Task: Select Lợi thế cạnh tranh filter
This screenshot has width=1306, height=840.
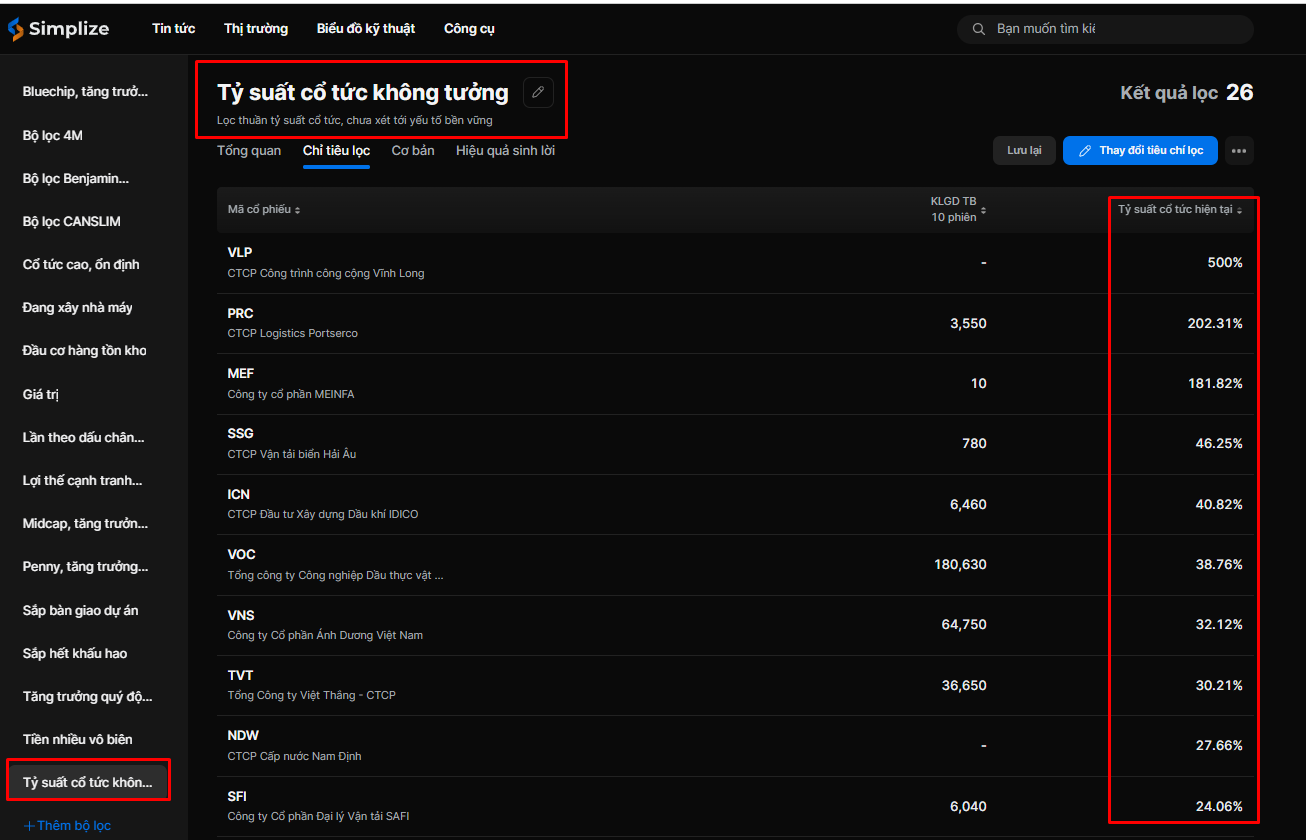Action: [82, 480]
